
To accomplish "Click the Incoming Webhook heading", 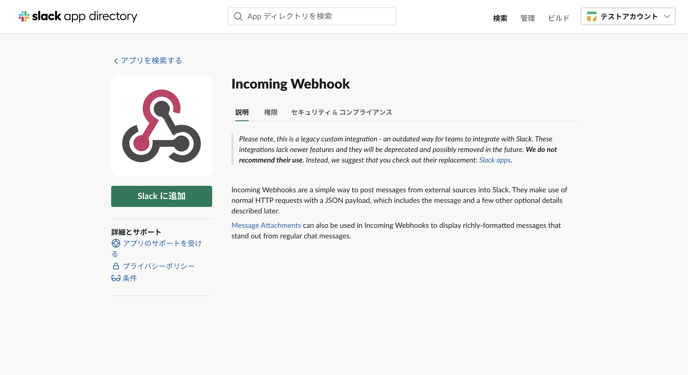I will tap(290, 84).
